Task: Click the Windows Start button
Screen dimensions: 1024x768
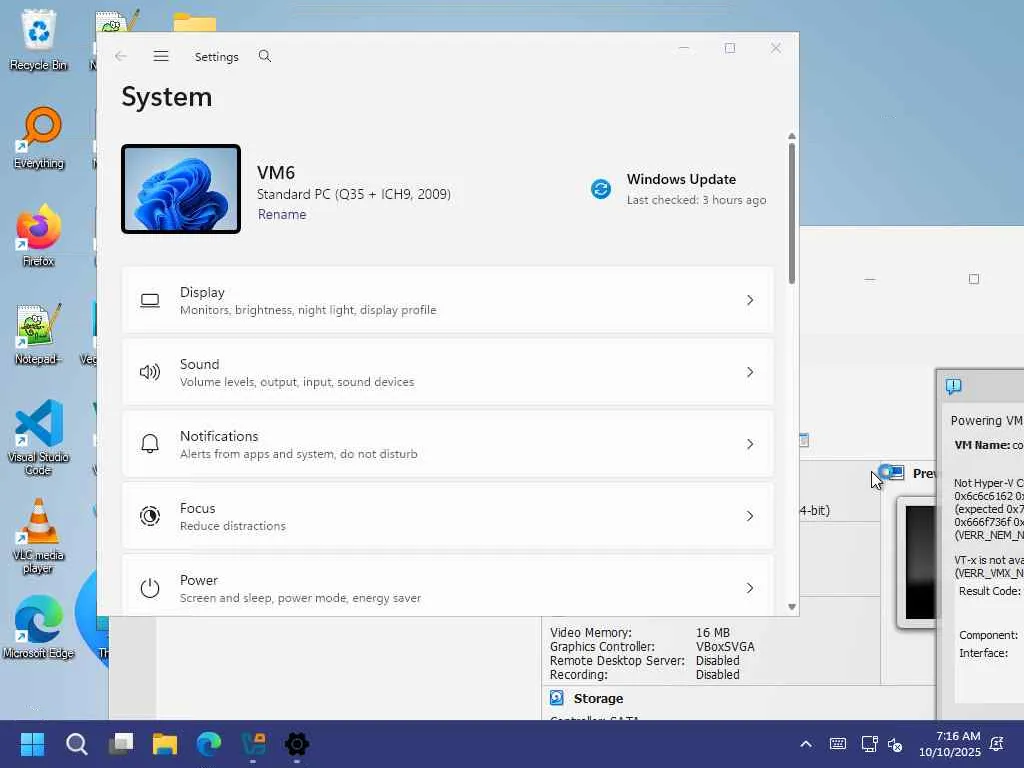Action: coord(32,744)
